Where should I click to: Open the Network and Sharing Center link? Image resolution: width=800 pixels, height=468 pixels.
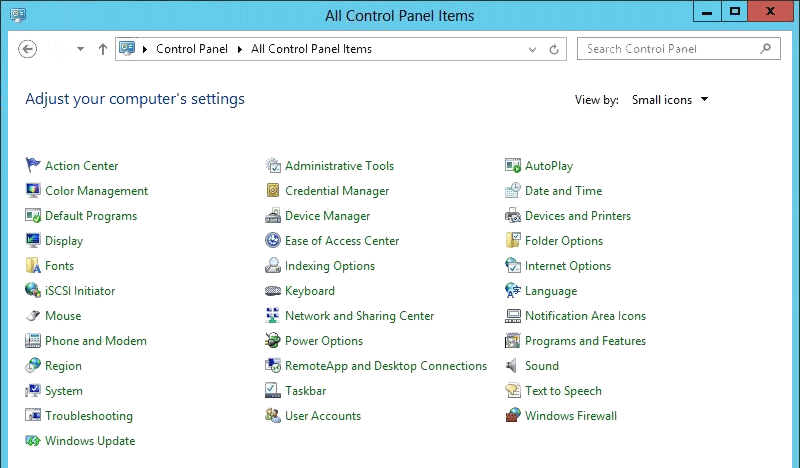point(359,316)
